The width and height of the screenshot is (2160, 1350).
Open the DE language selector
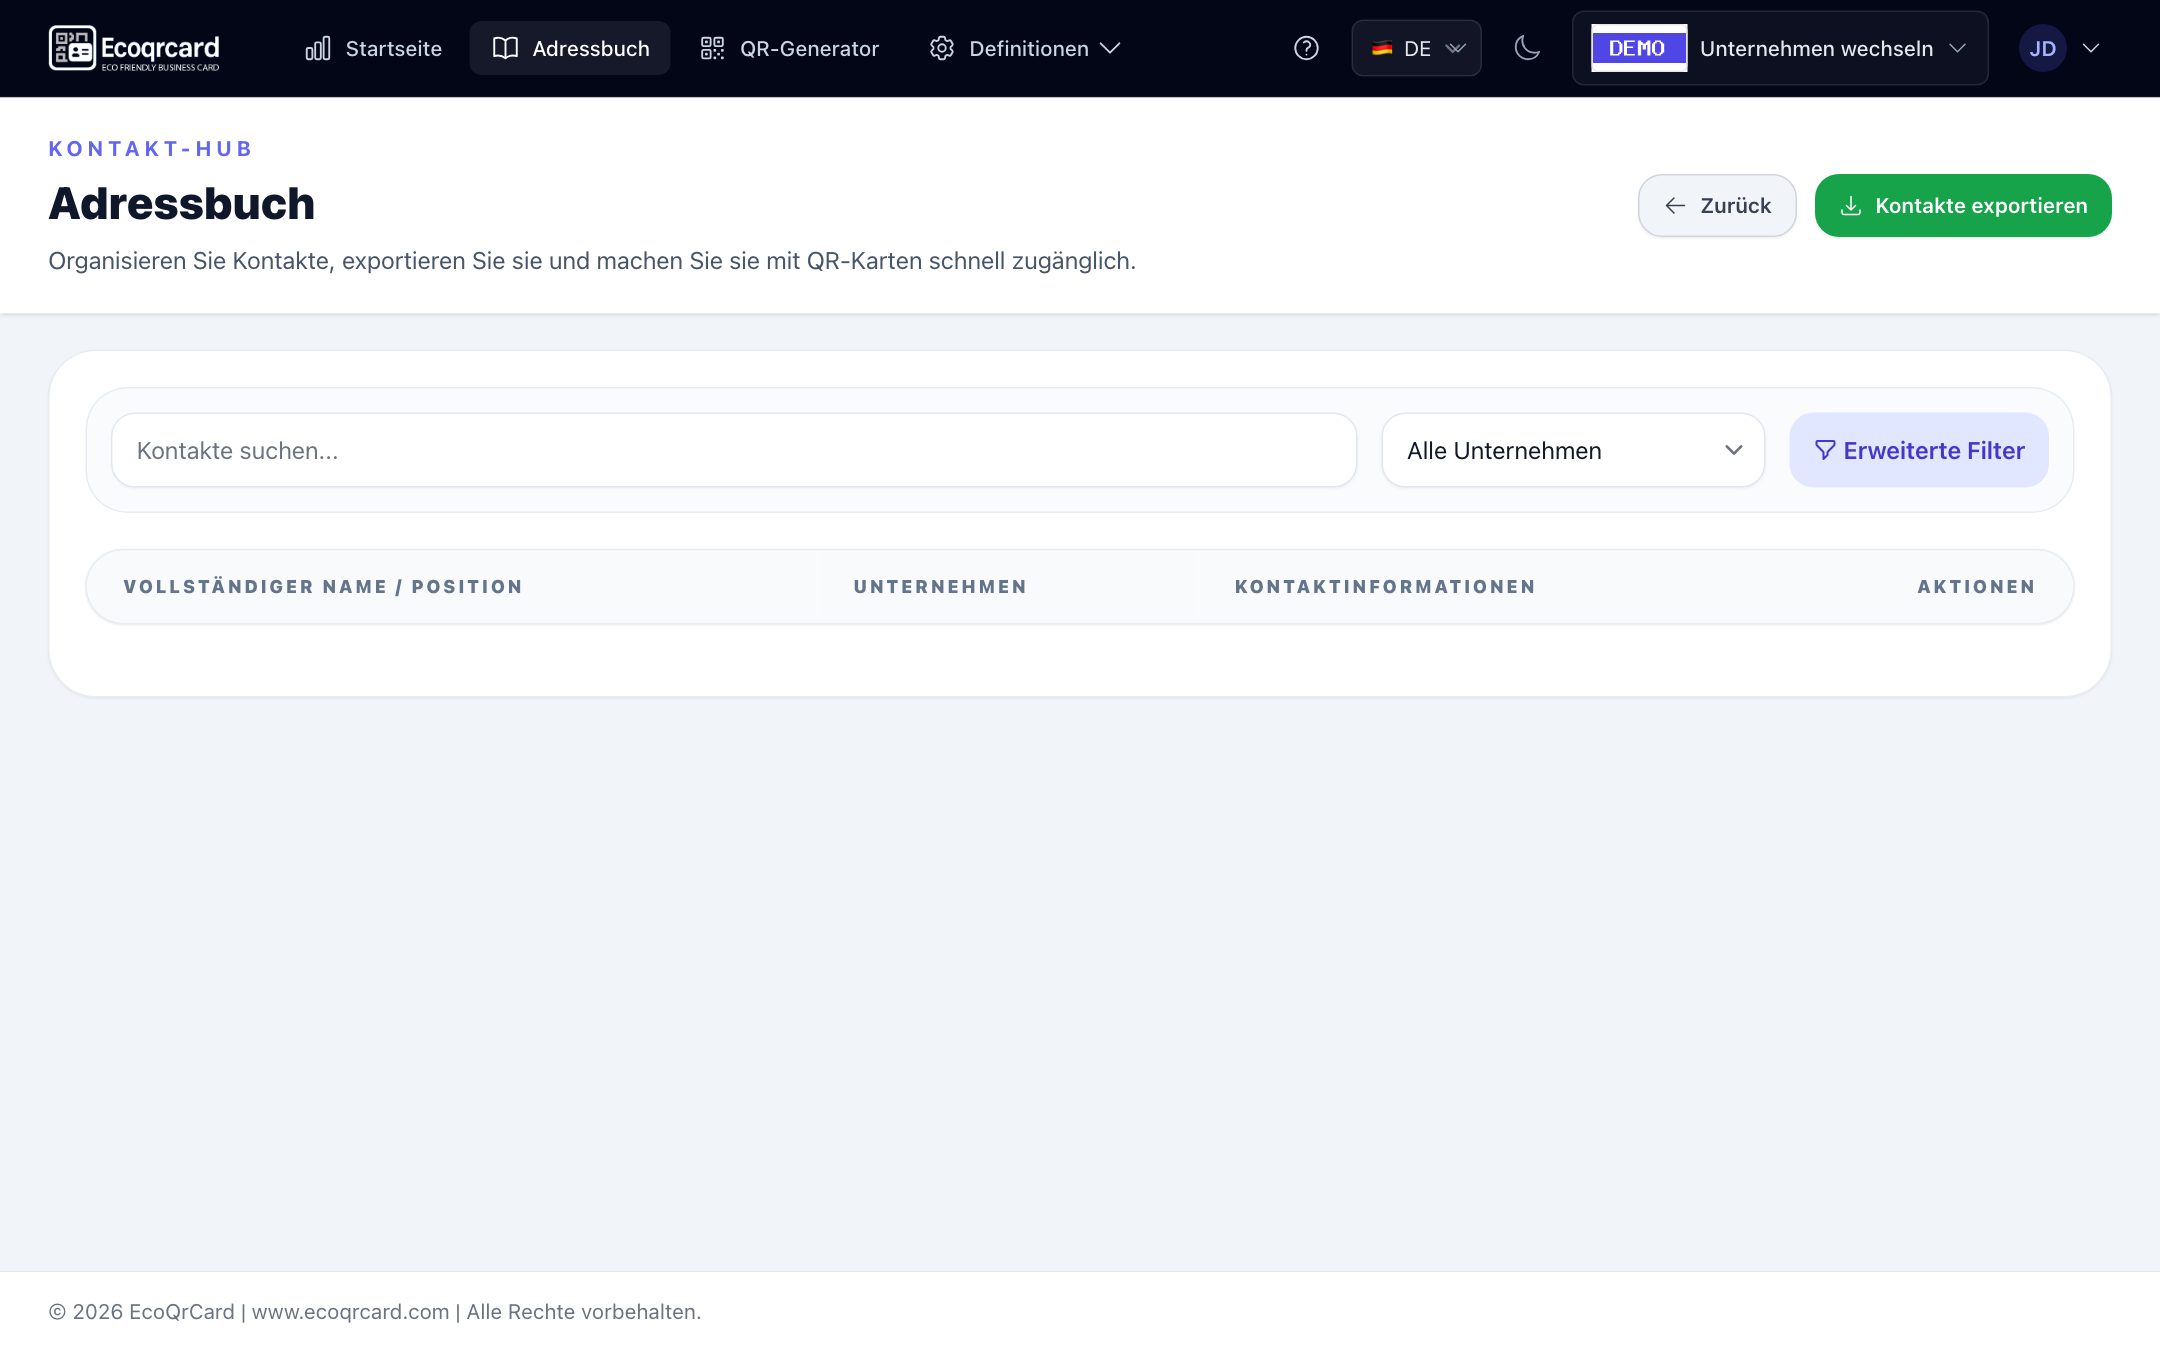(x=1416, y=48)
